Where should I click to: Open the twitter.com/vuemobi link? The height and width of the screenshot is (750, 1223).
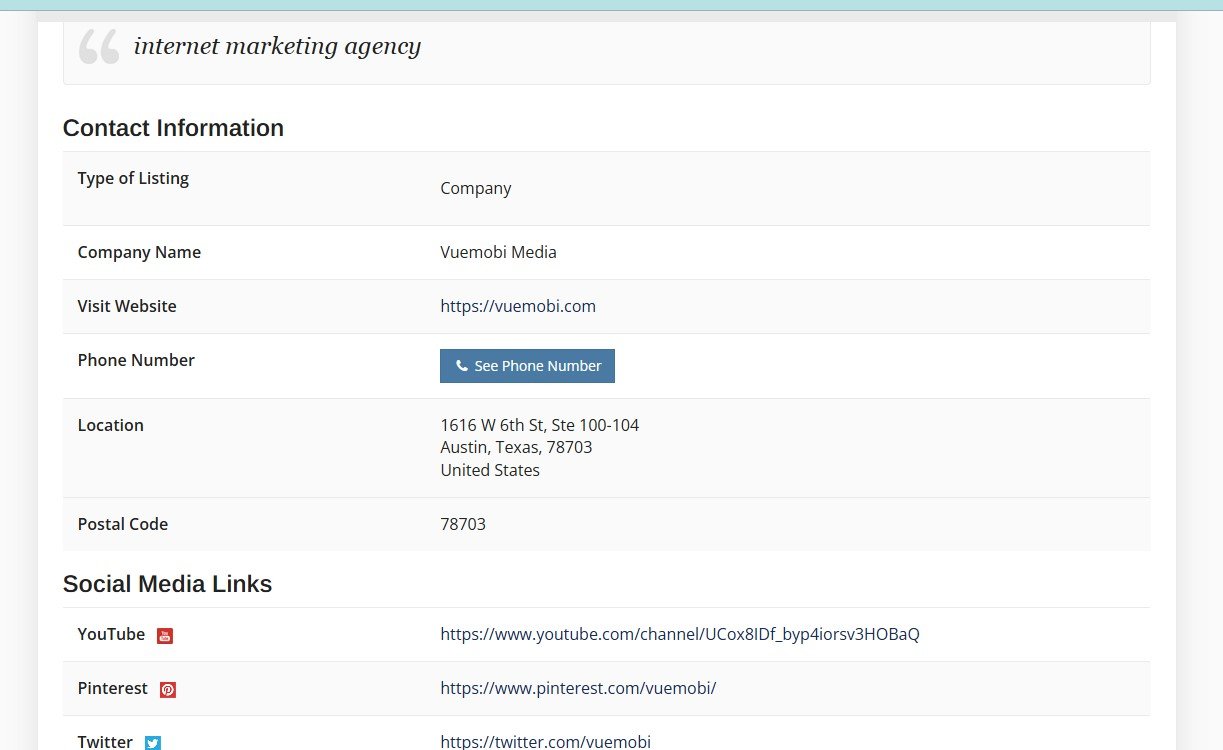[x=545, y=741]
